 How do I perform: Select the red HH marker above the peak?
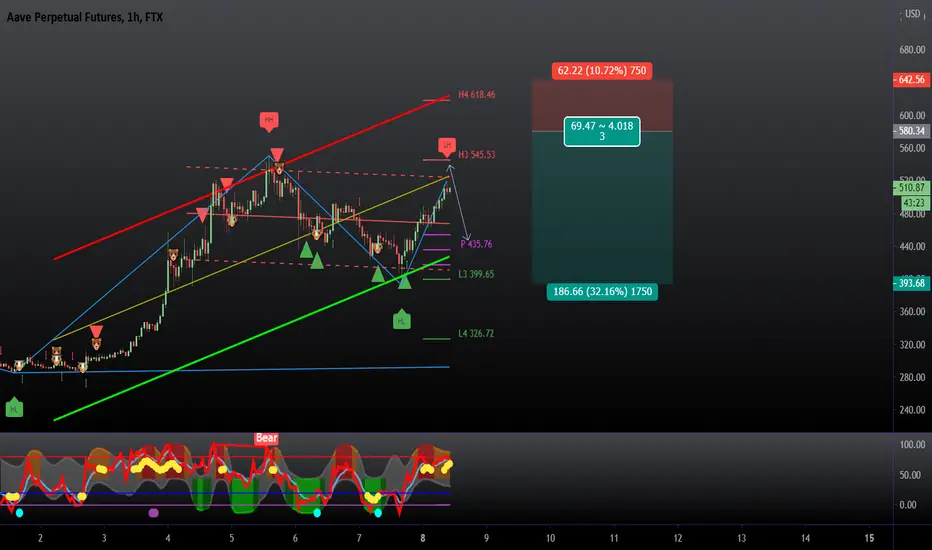[269, 121]
